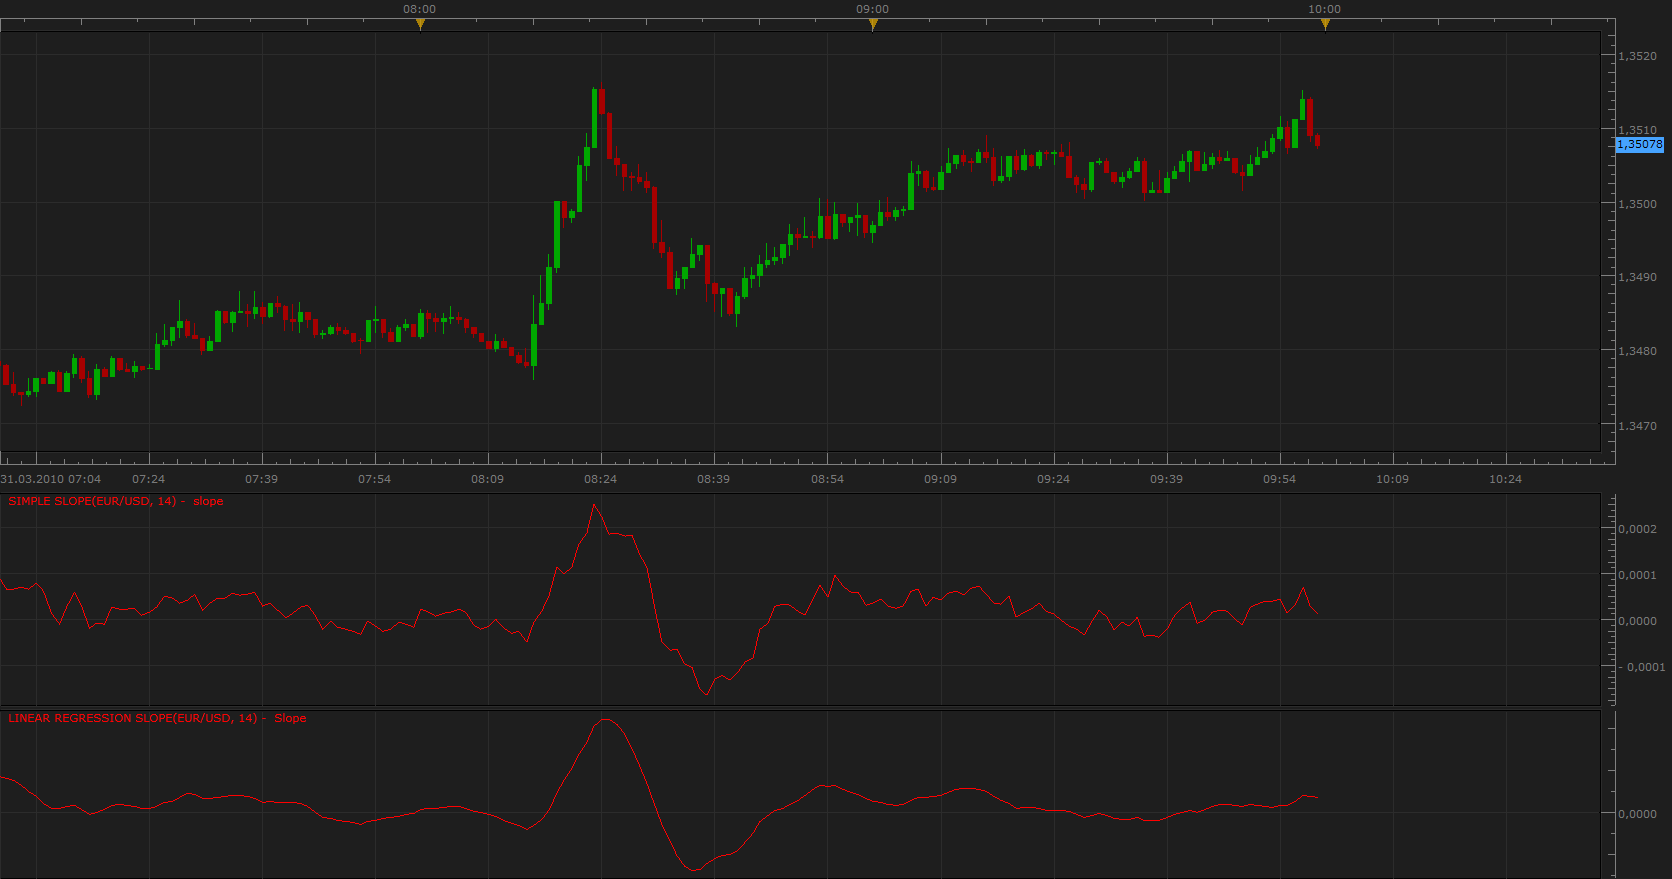This screenshot has width=1672, height=879.
Task: Click the lowest trough of regression slope line
Action: tap(695, 870)
